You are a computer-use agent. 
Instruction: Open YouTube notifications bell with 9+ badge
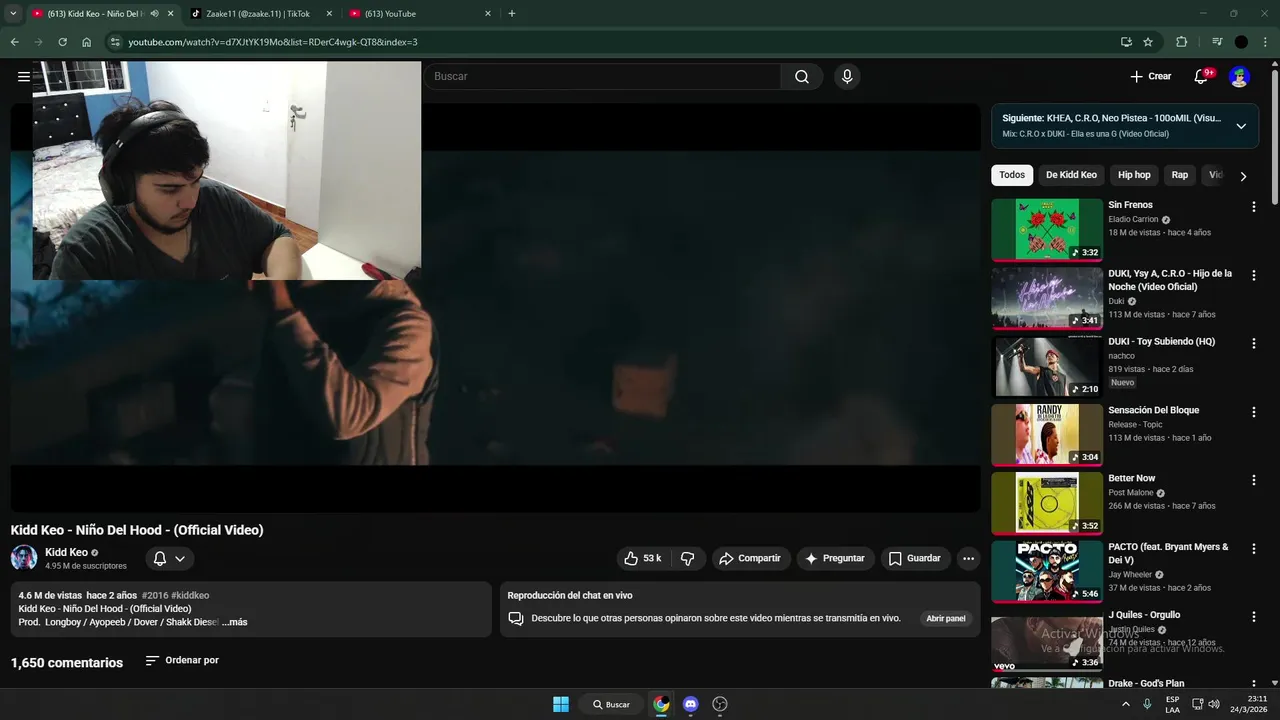tap(1202, 76)
